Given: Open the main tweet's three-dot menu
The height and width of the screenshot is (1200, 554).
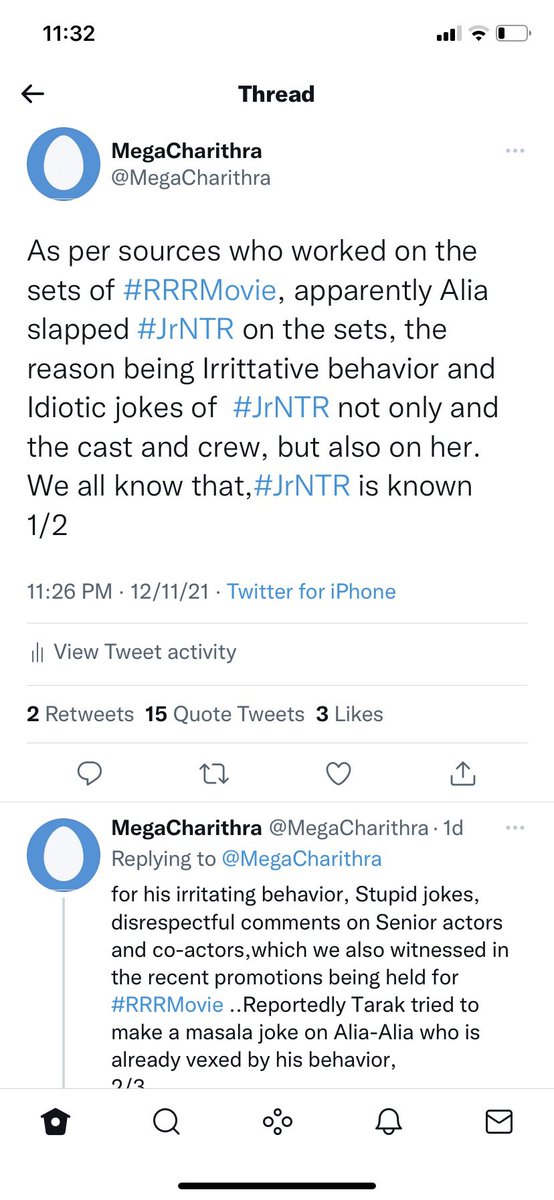Looking at the screenshot, I should click(514, 151).
